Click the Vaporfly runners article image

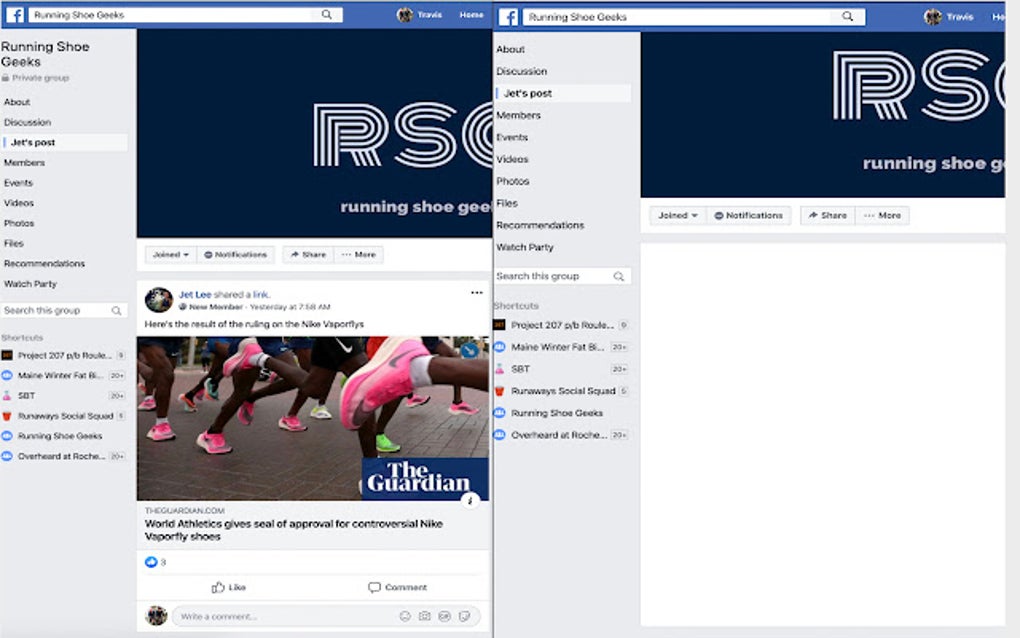[x=313, y=418]
